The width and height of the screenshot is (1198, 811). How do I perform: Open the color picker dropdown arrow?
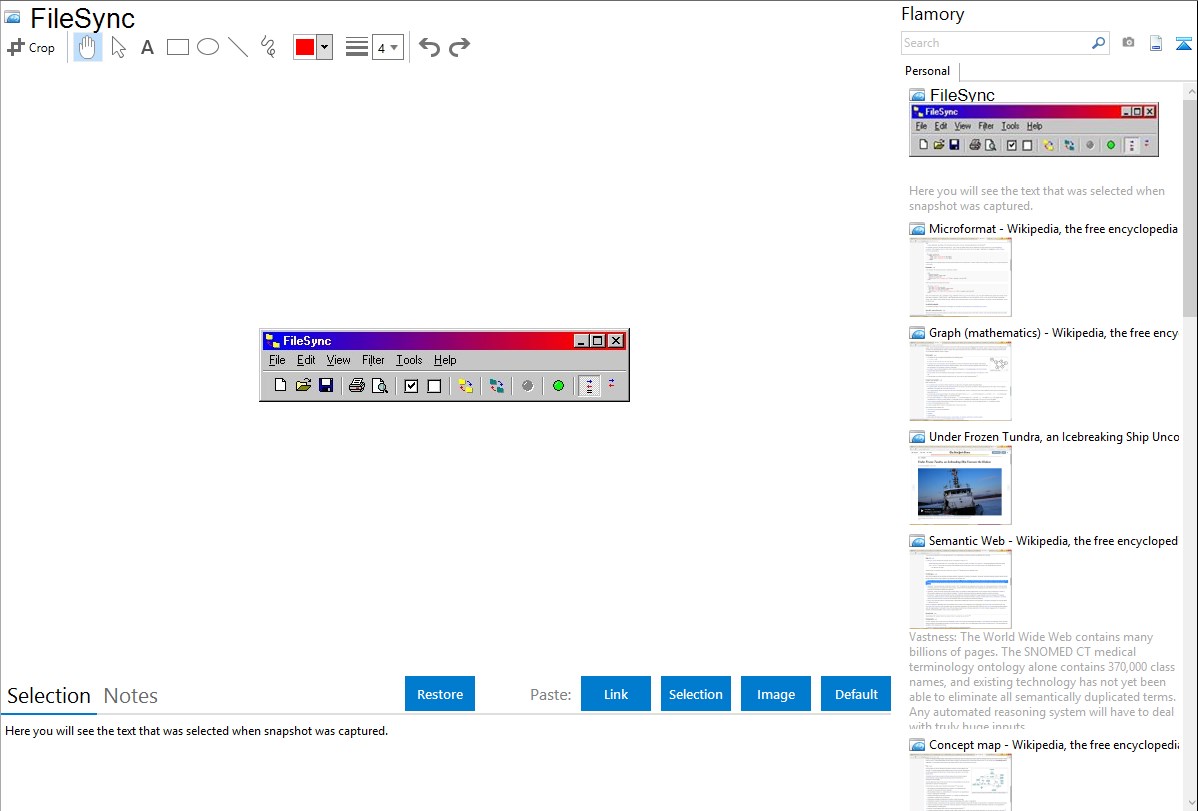(324, 47)
